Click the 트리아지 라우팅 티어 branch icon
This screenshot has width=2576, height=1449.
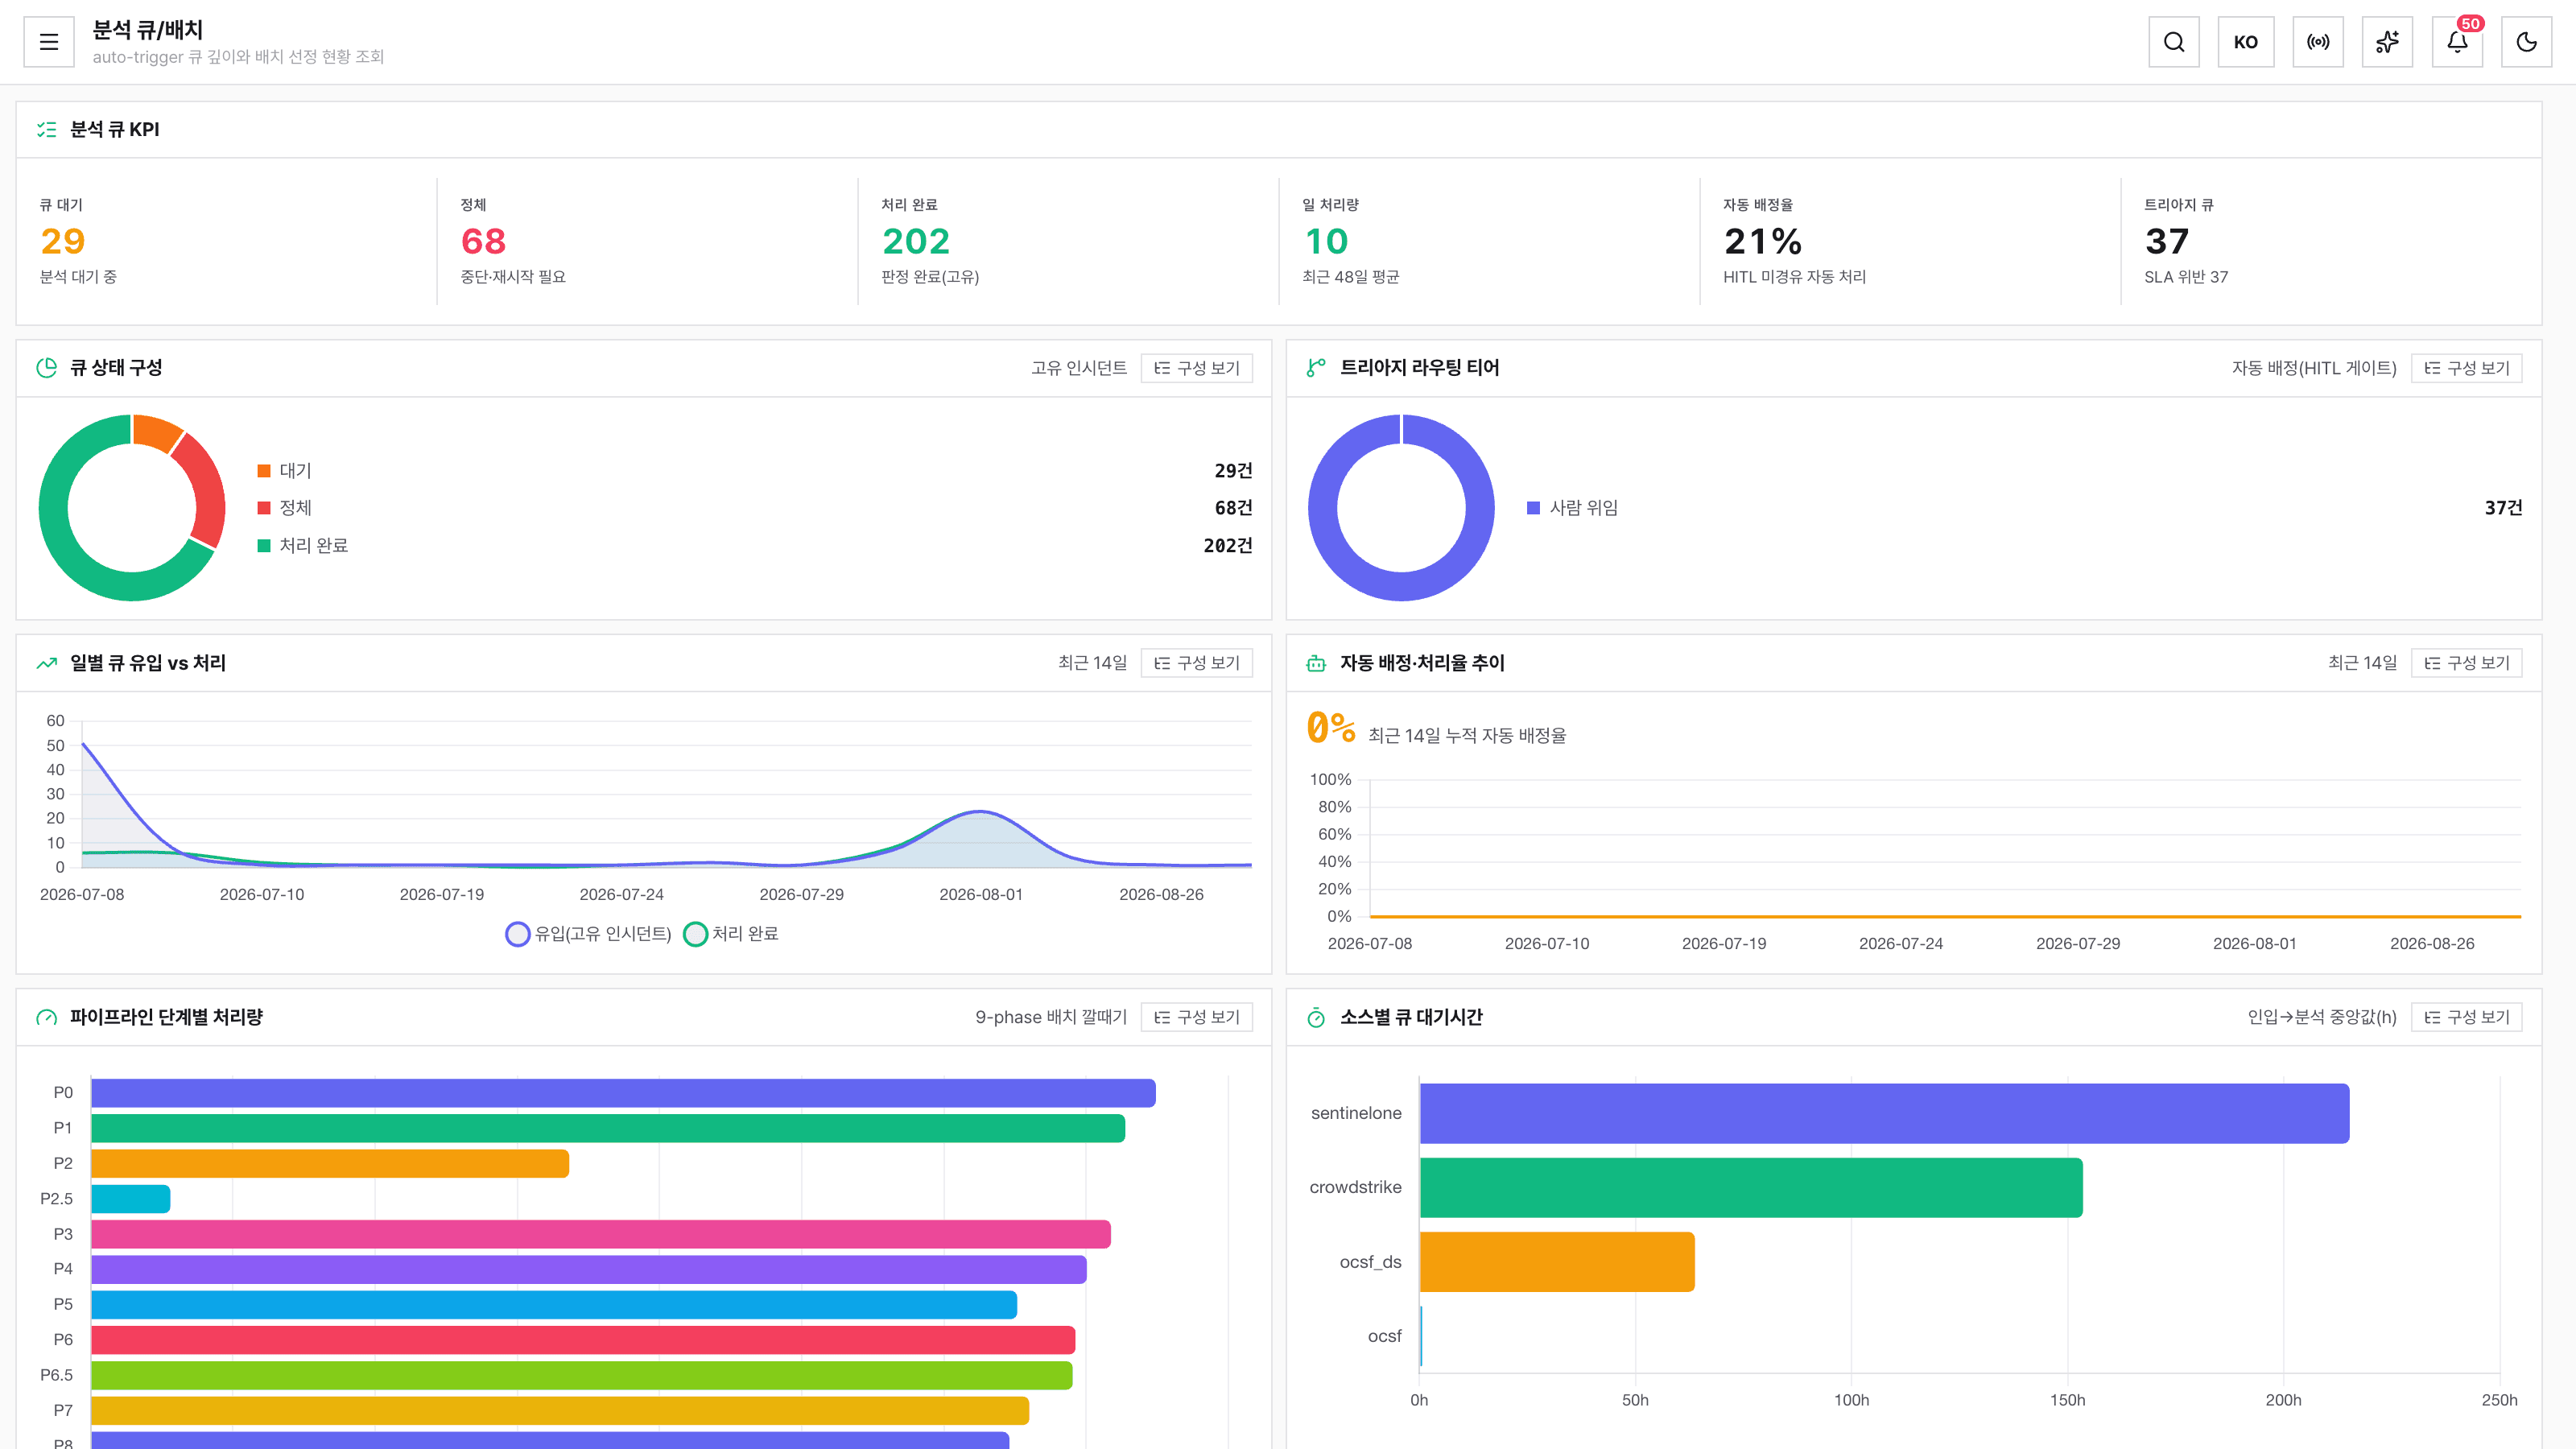1316,368
